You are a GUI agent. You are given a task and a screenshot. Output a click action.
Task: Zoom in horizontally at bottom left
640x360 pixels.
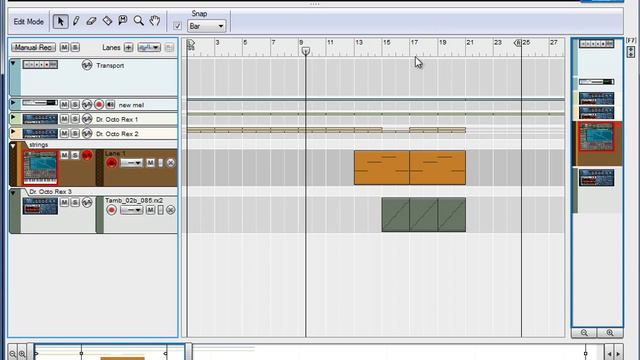pyautogui.click(x=22, y=354)
